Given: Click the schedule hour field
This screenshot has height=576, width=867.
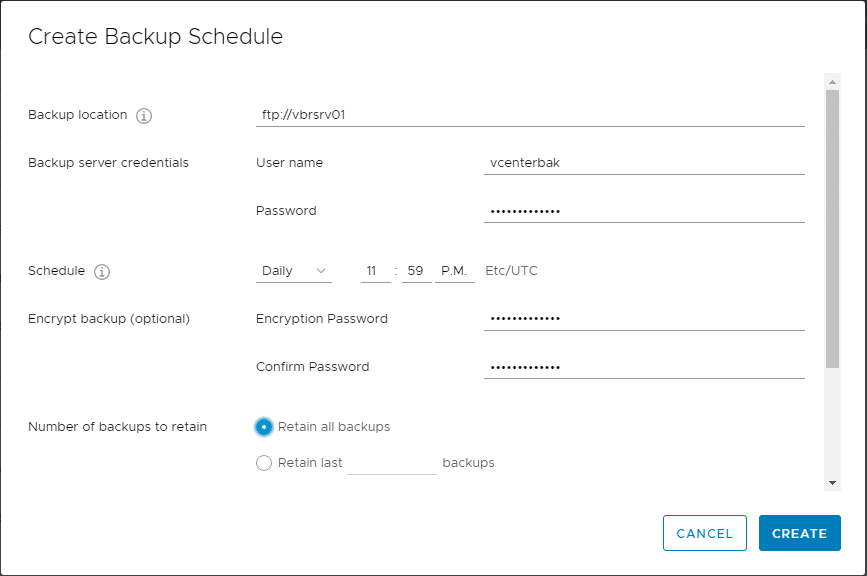Looking at the screenshot, I should point(375,271).
